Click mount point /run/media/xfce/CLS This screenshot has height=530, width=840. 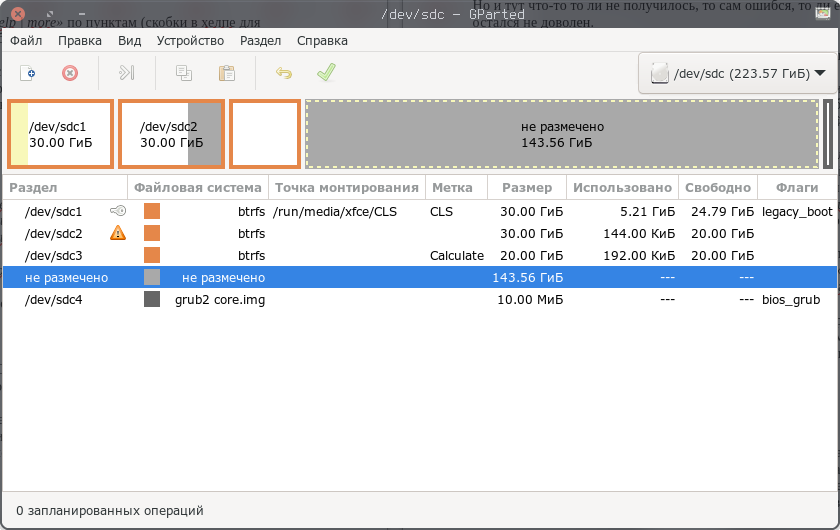coord(335,212)
